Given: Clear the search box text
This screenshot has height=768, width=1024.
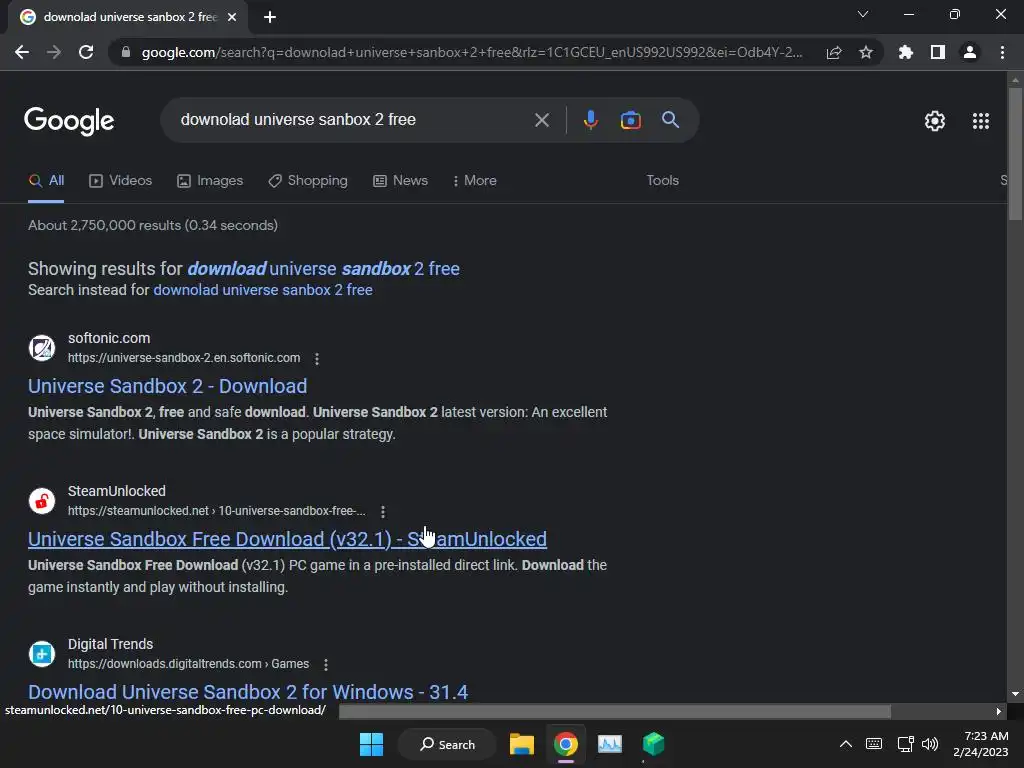Looking at the screenshot, I should (541, 120).
